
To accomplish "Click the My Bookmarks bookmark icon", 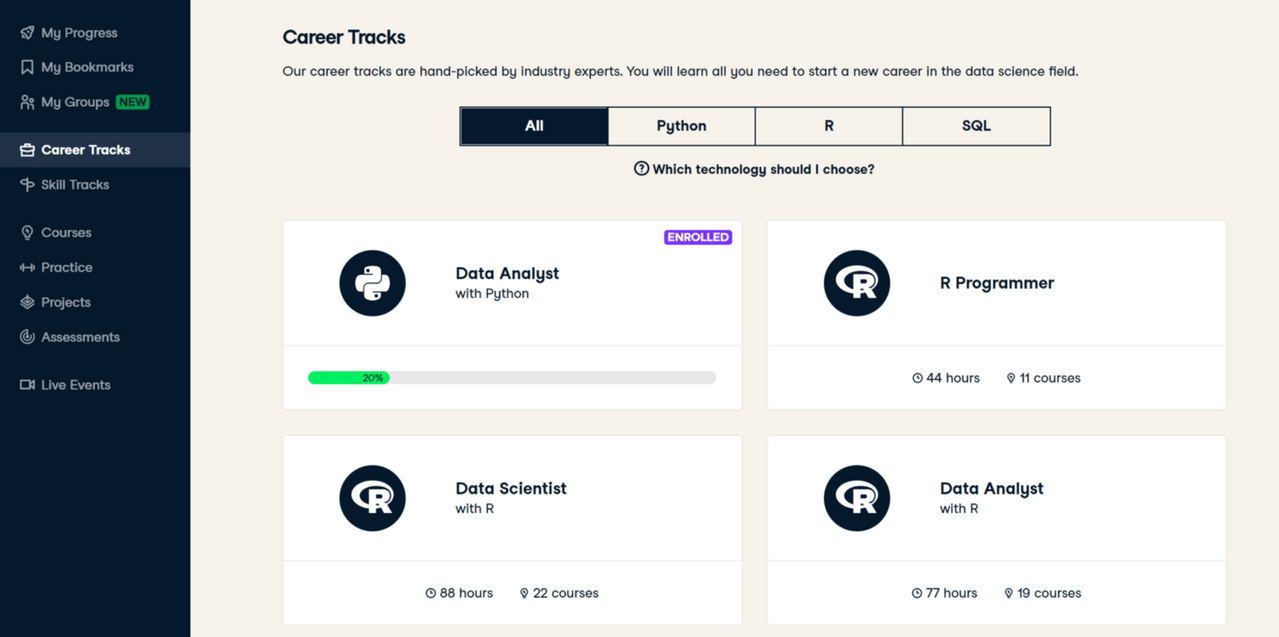I will pyautogui.click(x=27, y=67).
